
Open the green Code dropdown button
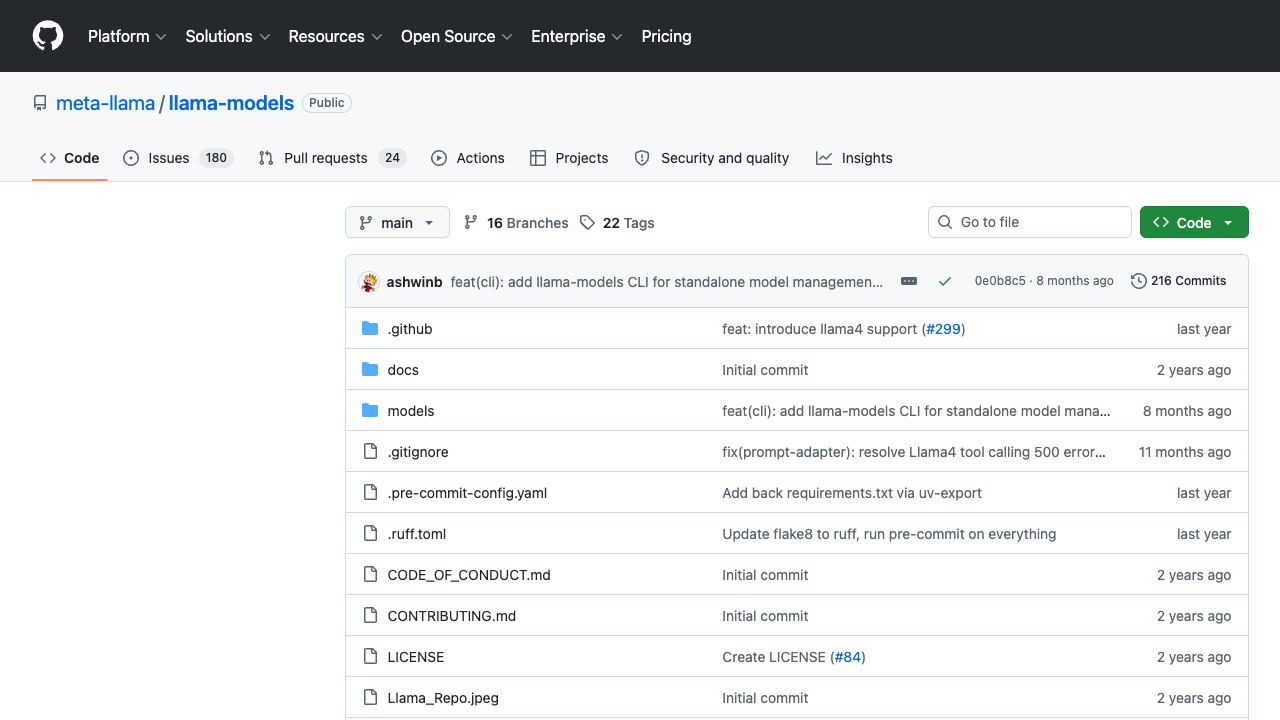tap(1194, 223)
